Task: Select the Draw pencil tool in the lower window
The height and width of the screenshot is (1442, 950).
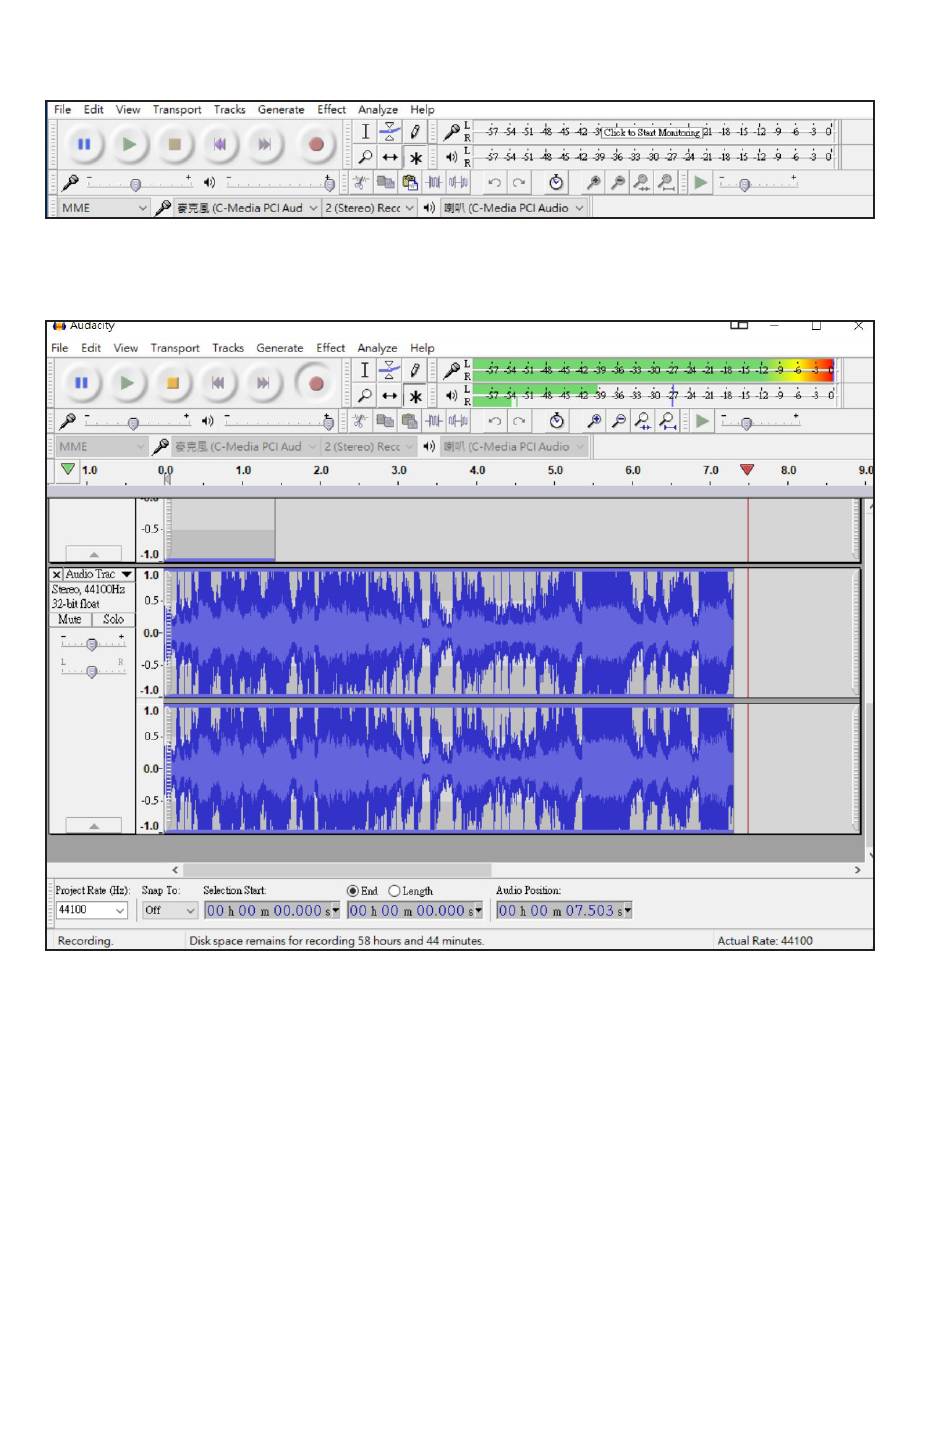Action: tap(414, 370)
